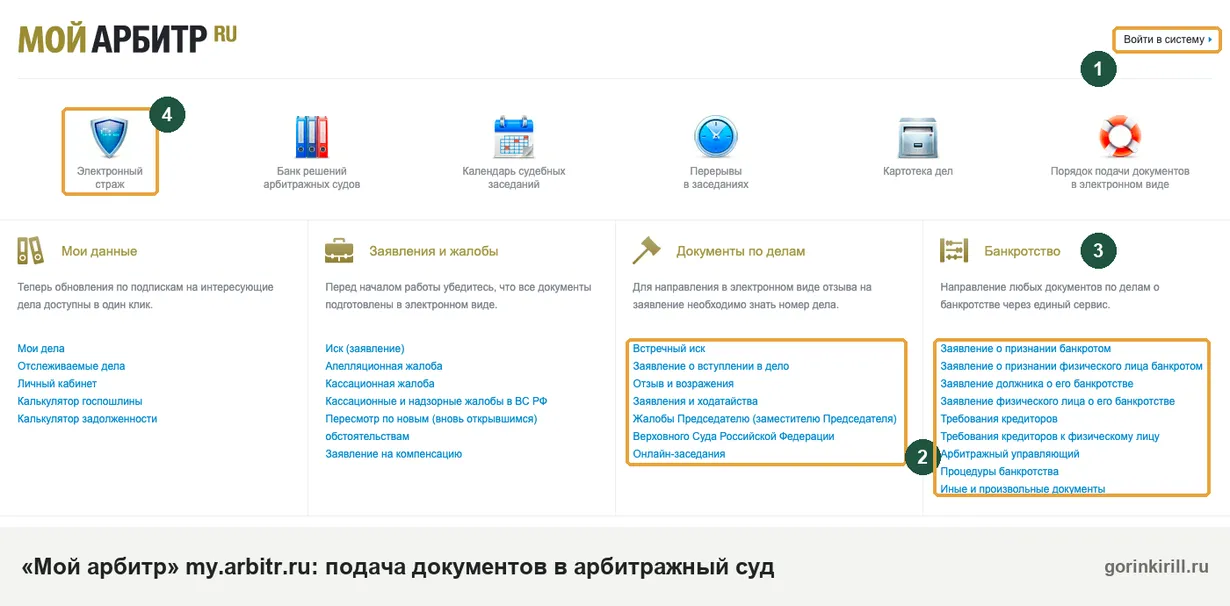Click the Заявления и жалобы briefcase icon
Image resolution: width=1230 pixels, height=606 pixels.
[x=339, y=250]
